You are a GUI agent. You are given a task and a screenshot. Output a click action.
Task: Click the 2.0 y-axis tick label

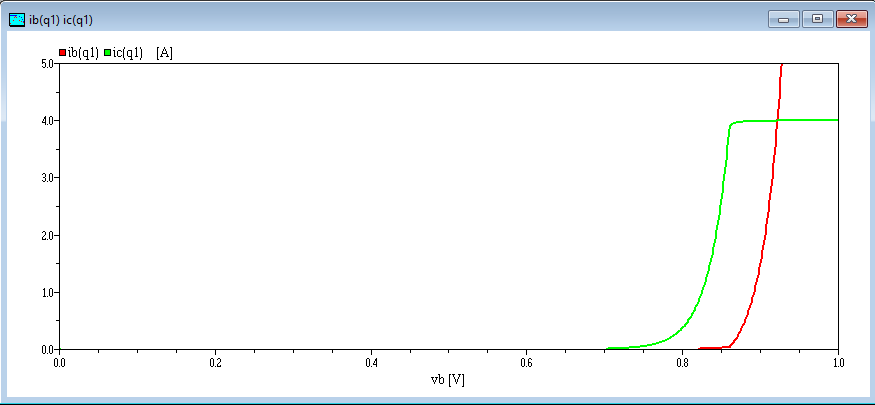click(45, 235)
